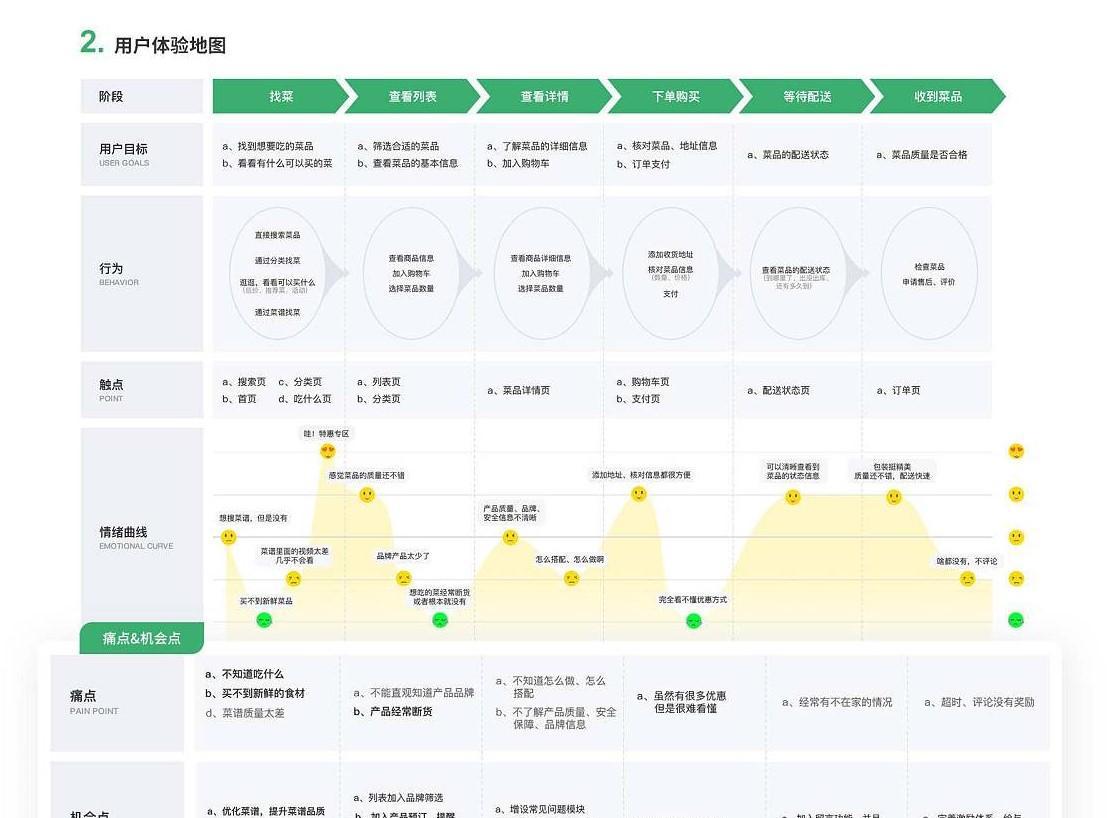The width and height of the screenshot is (1111, 818).
Task: Click the behavior circle containing 添加收货地址
Action: [x=670, y=273]
